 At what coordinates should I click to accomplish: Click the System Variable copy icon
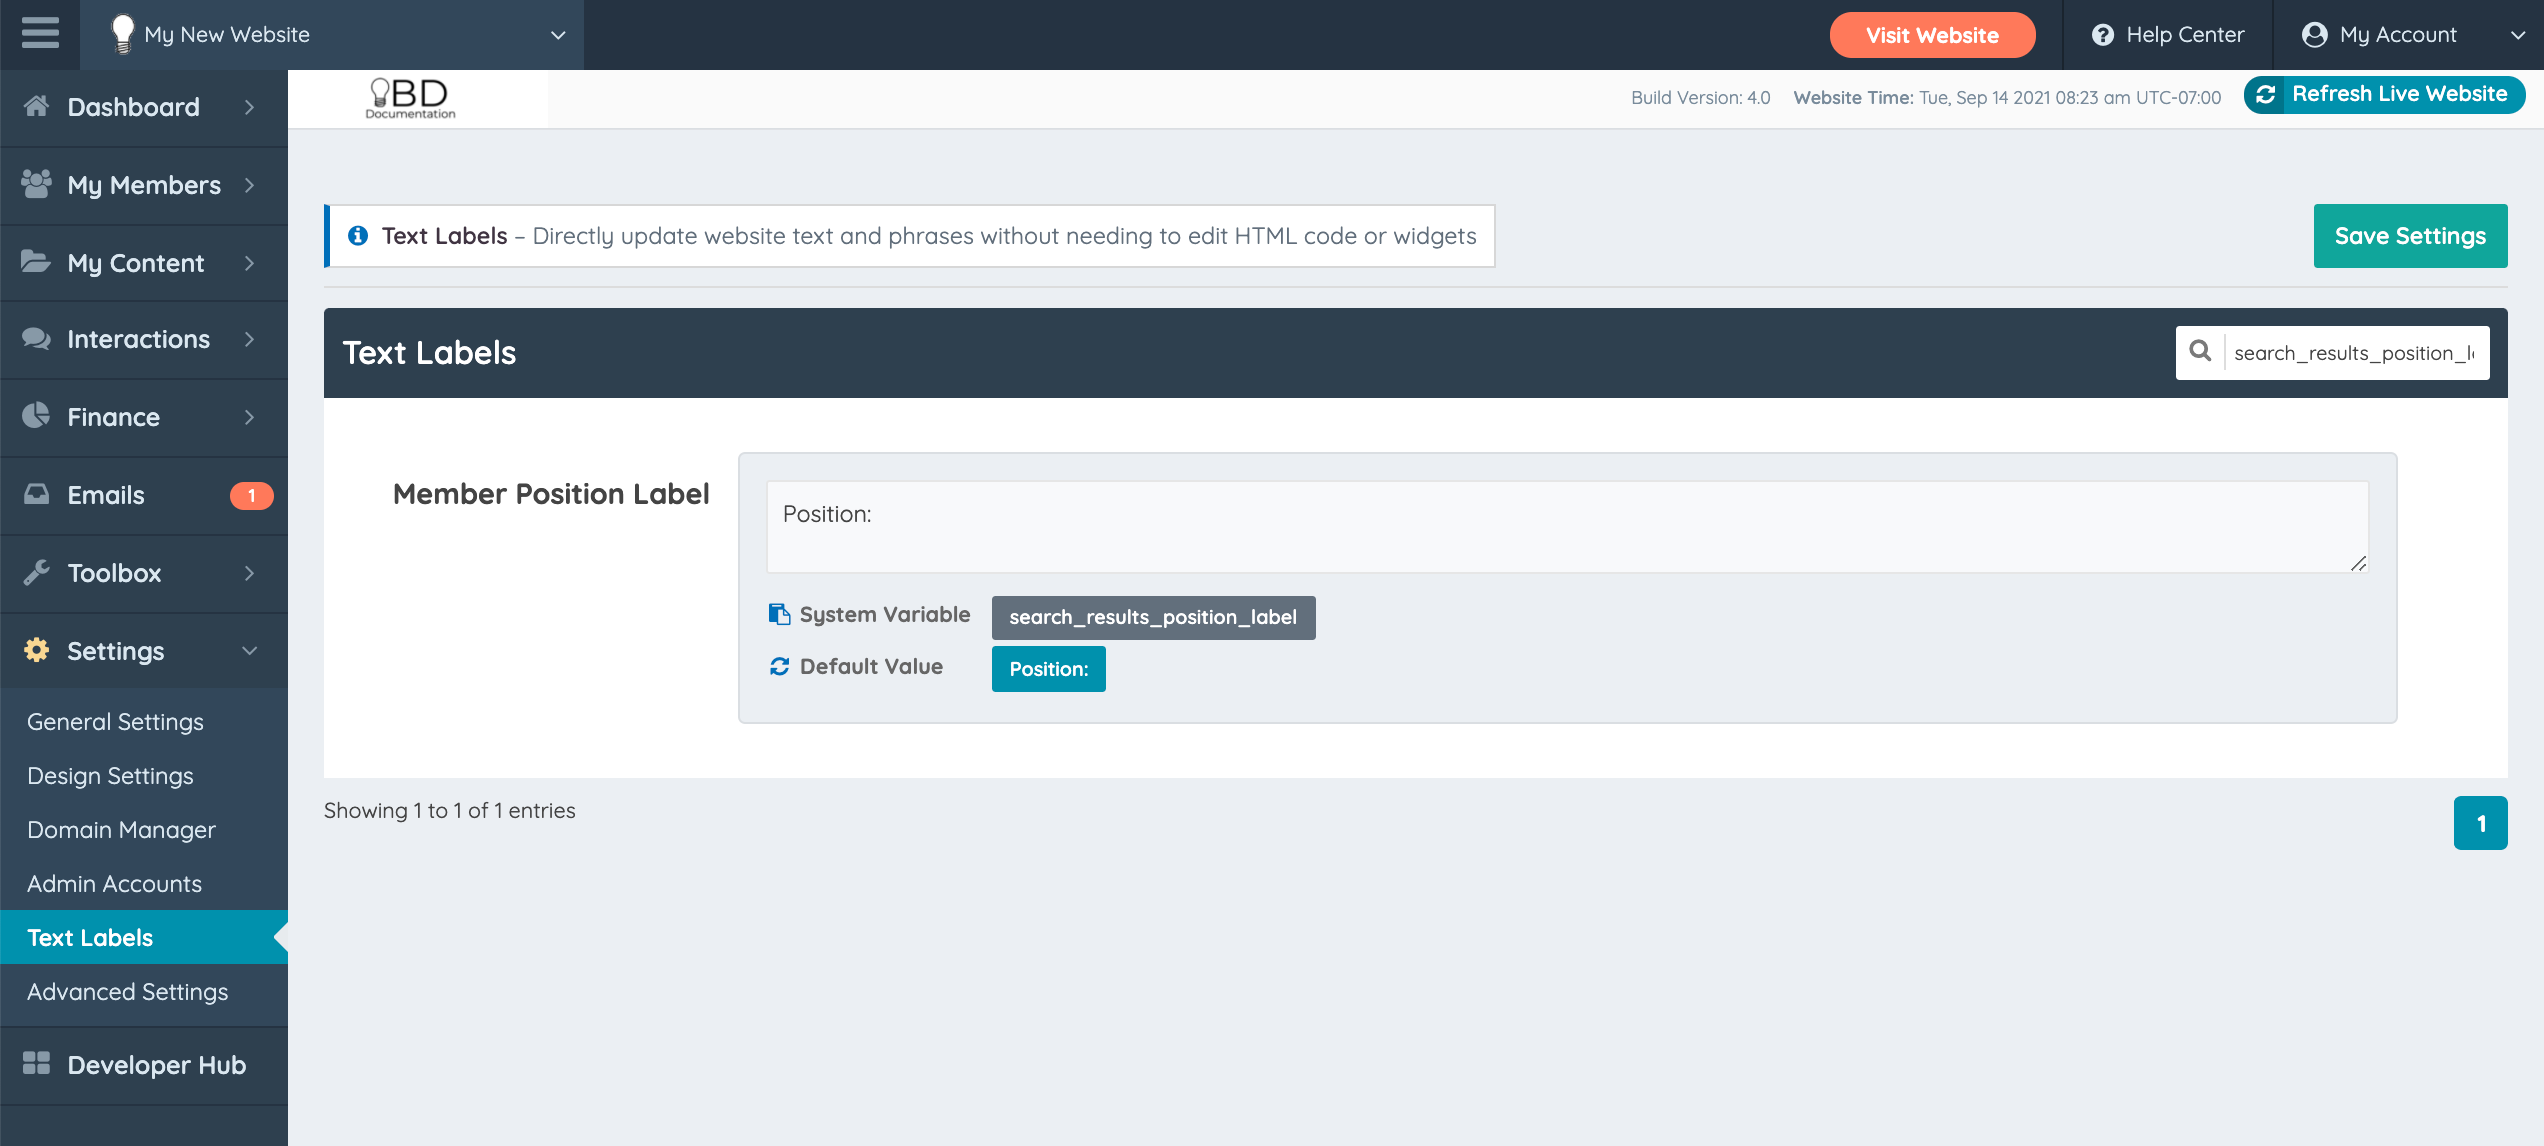pyautogui.click(x=779, y=614)
